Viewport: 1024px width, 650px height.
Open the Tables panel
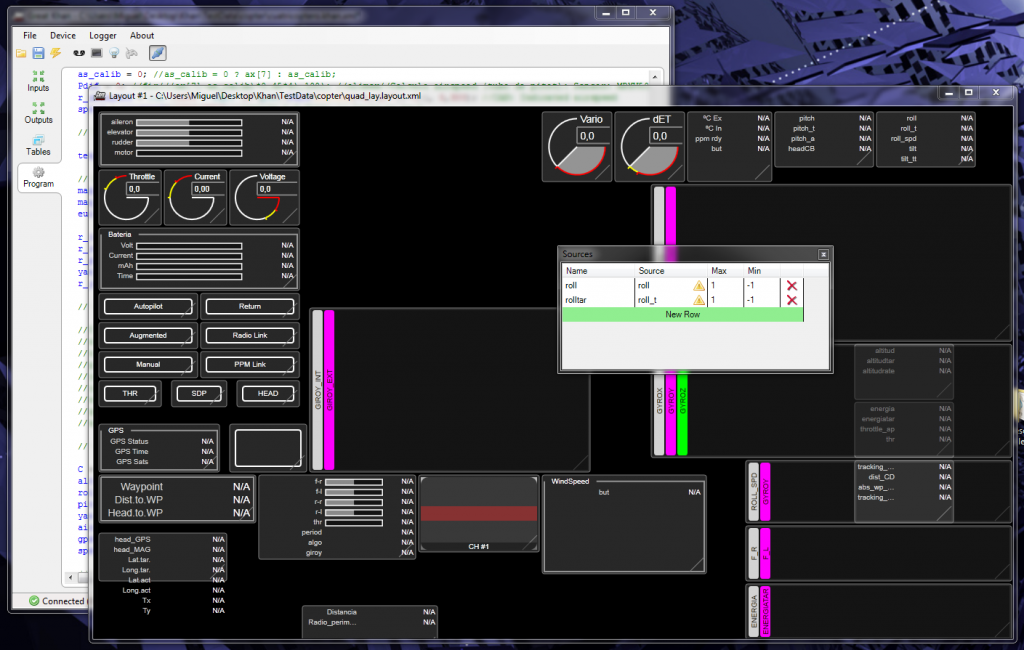pyautogui.click(x=37, y=145)
